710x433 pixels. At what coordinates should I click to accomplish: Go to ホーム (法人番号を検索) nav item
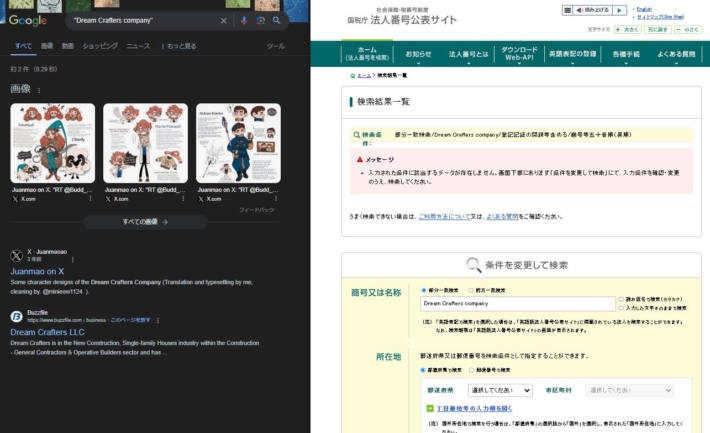367,54
